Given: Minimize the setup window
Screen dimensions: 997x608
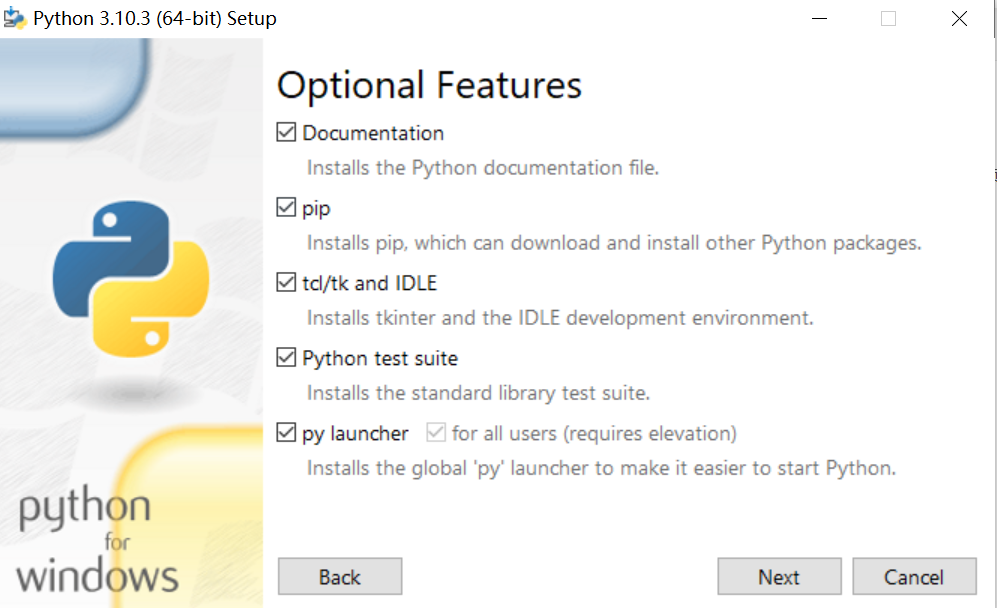Looking at the screenshot, I should click(819, 17).
